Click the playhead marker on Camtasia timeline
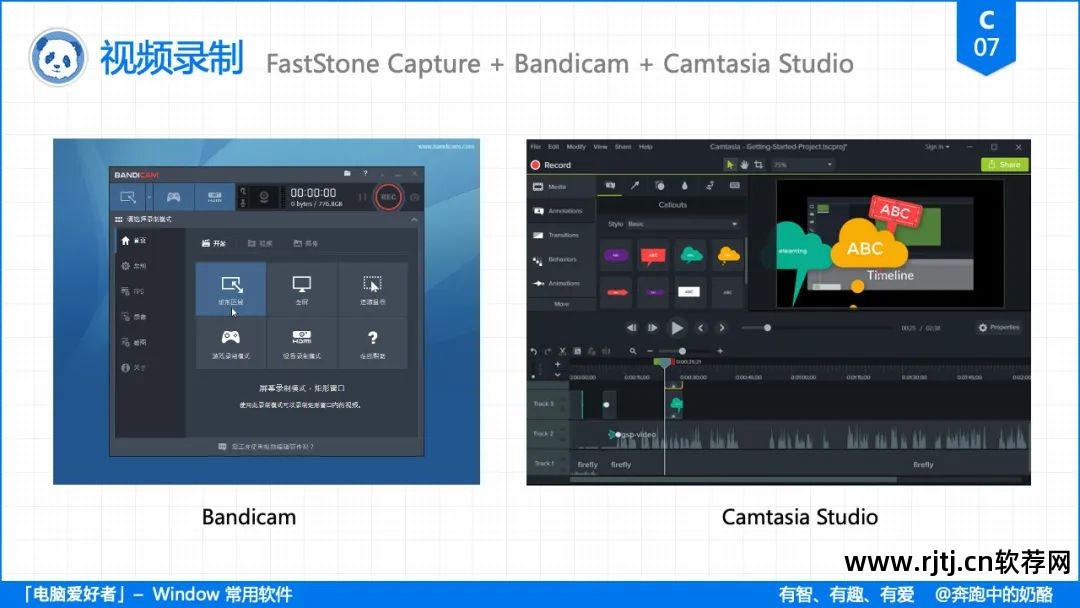 (x=664, y=362)
